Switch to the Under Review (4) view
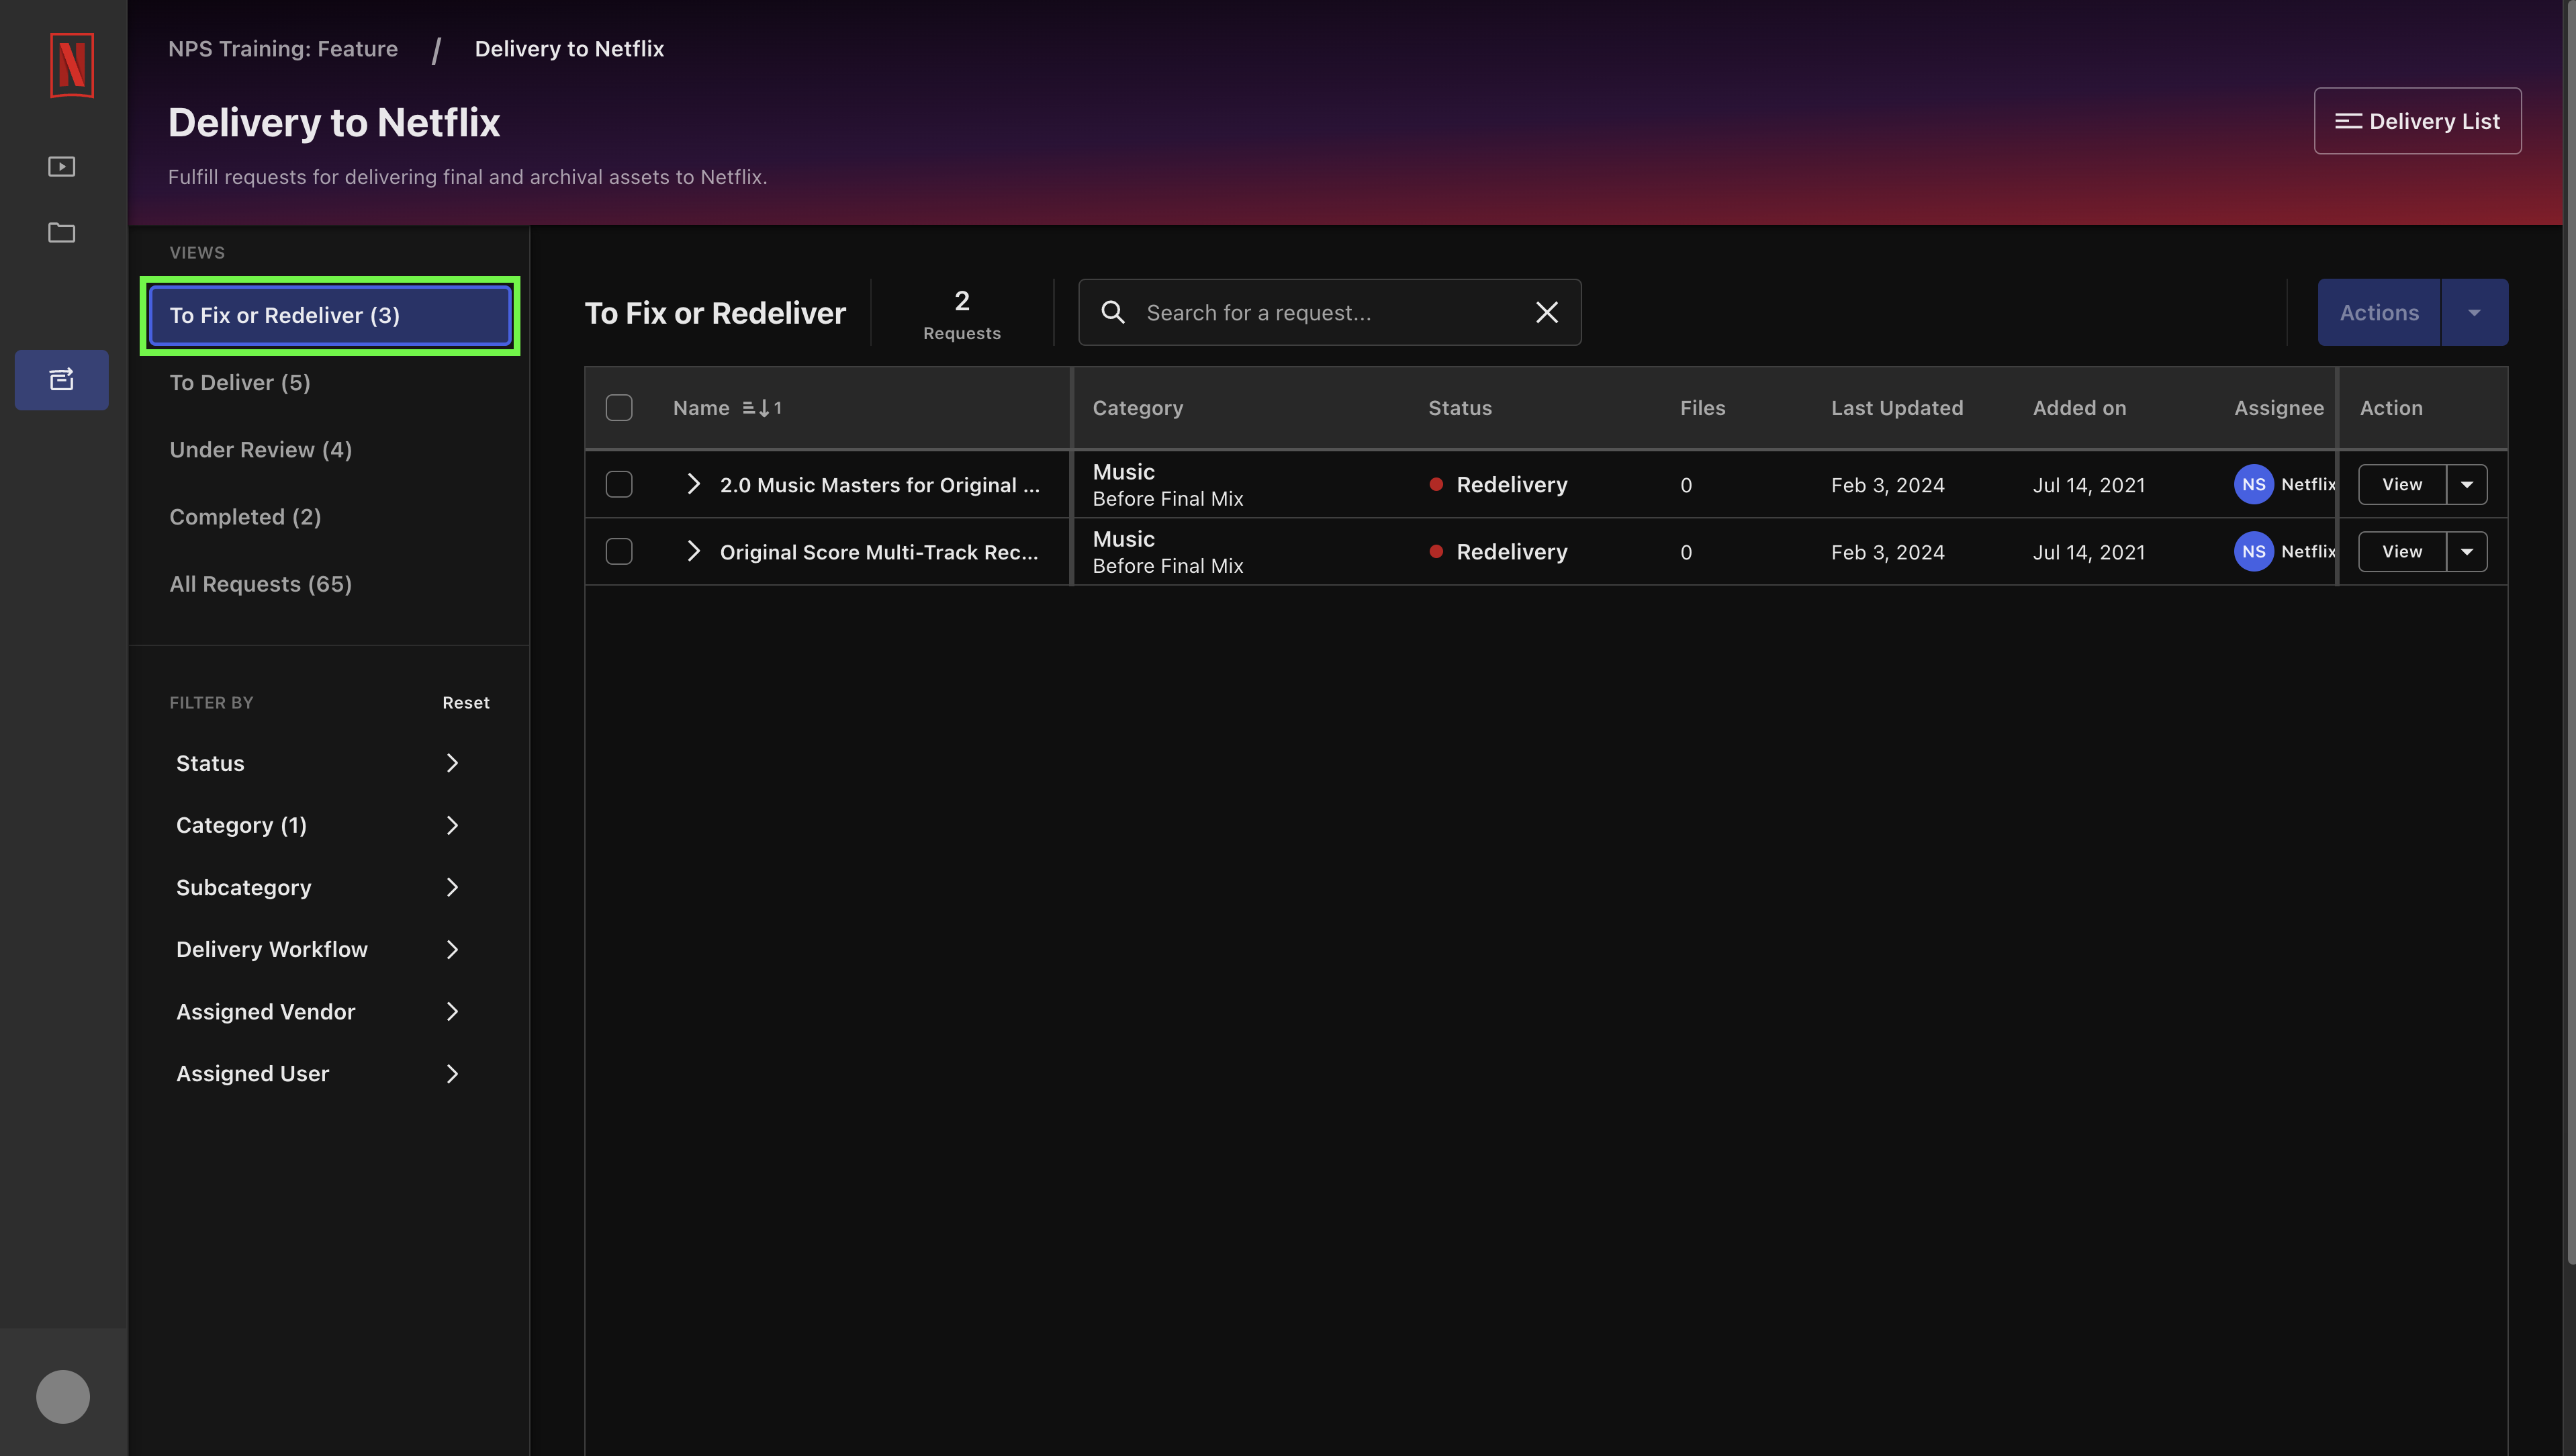The image size is (2576, 1456). [260, 449]
